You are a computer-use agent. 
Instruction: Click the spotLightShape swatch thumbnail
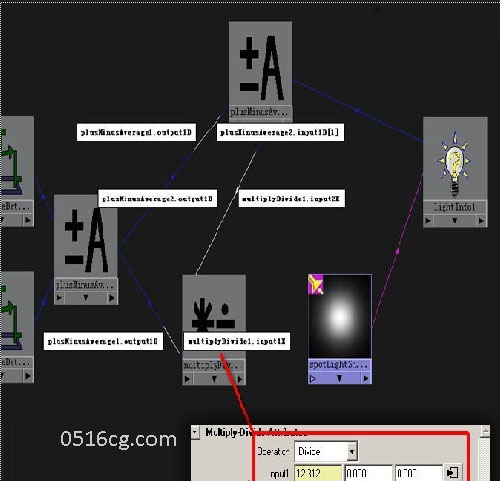tap(340, 316)
